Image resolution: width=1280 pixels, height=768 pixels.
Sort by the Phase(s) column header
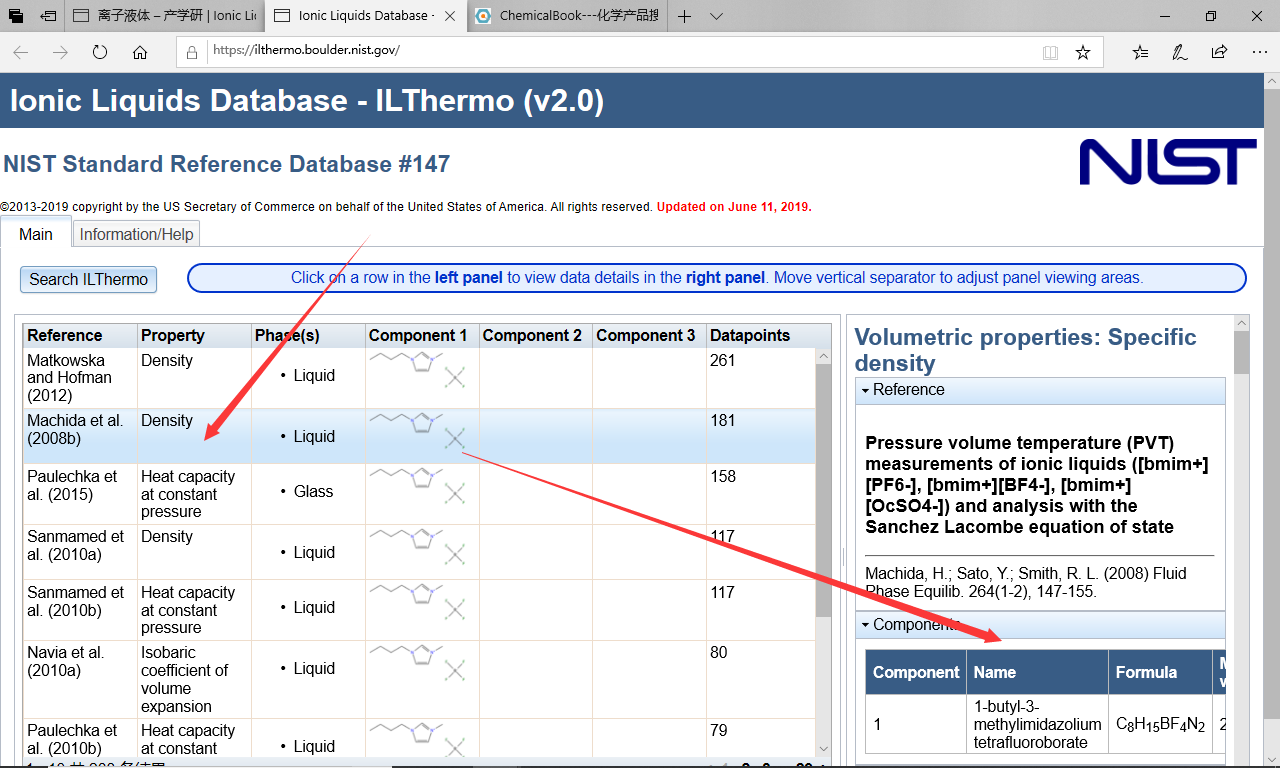click(x=308, y=335)
